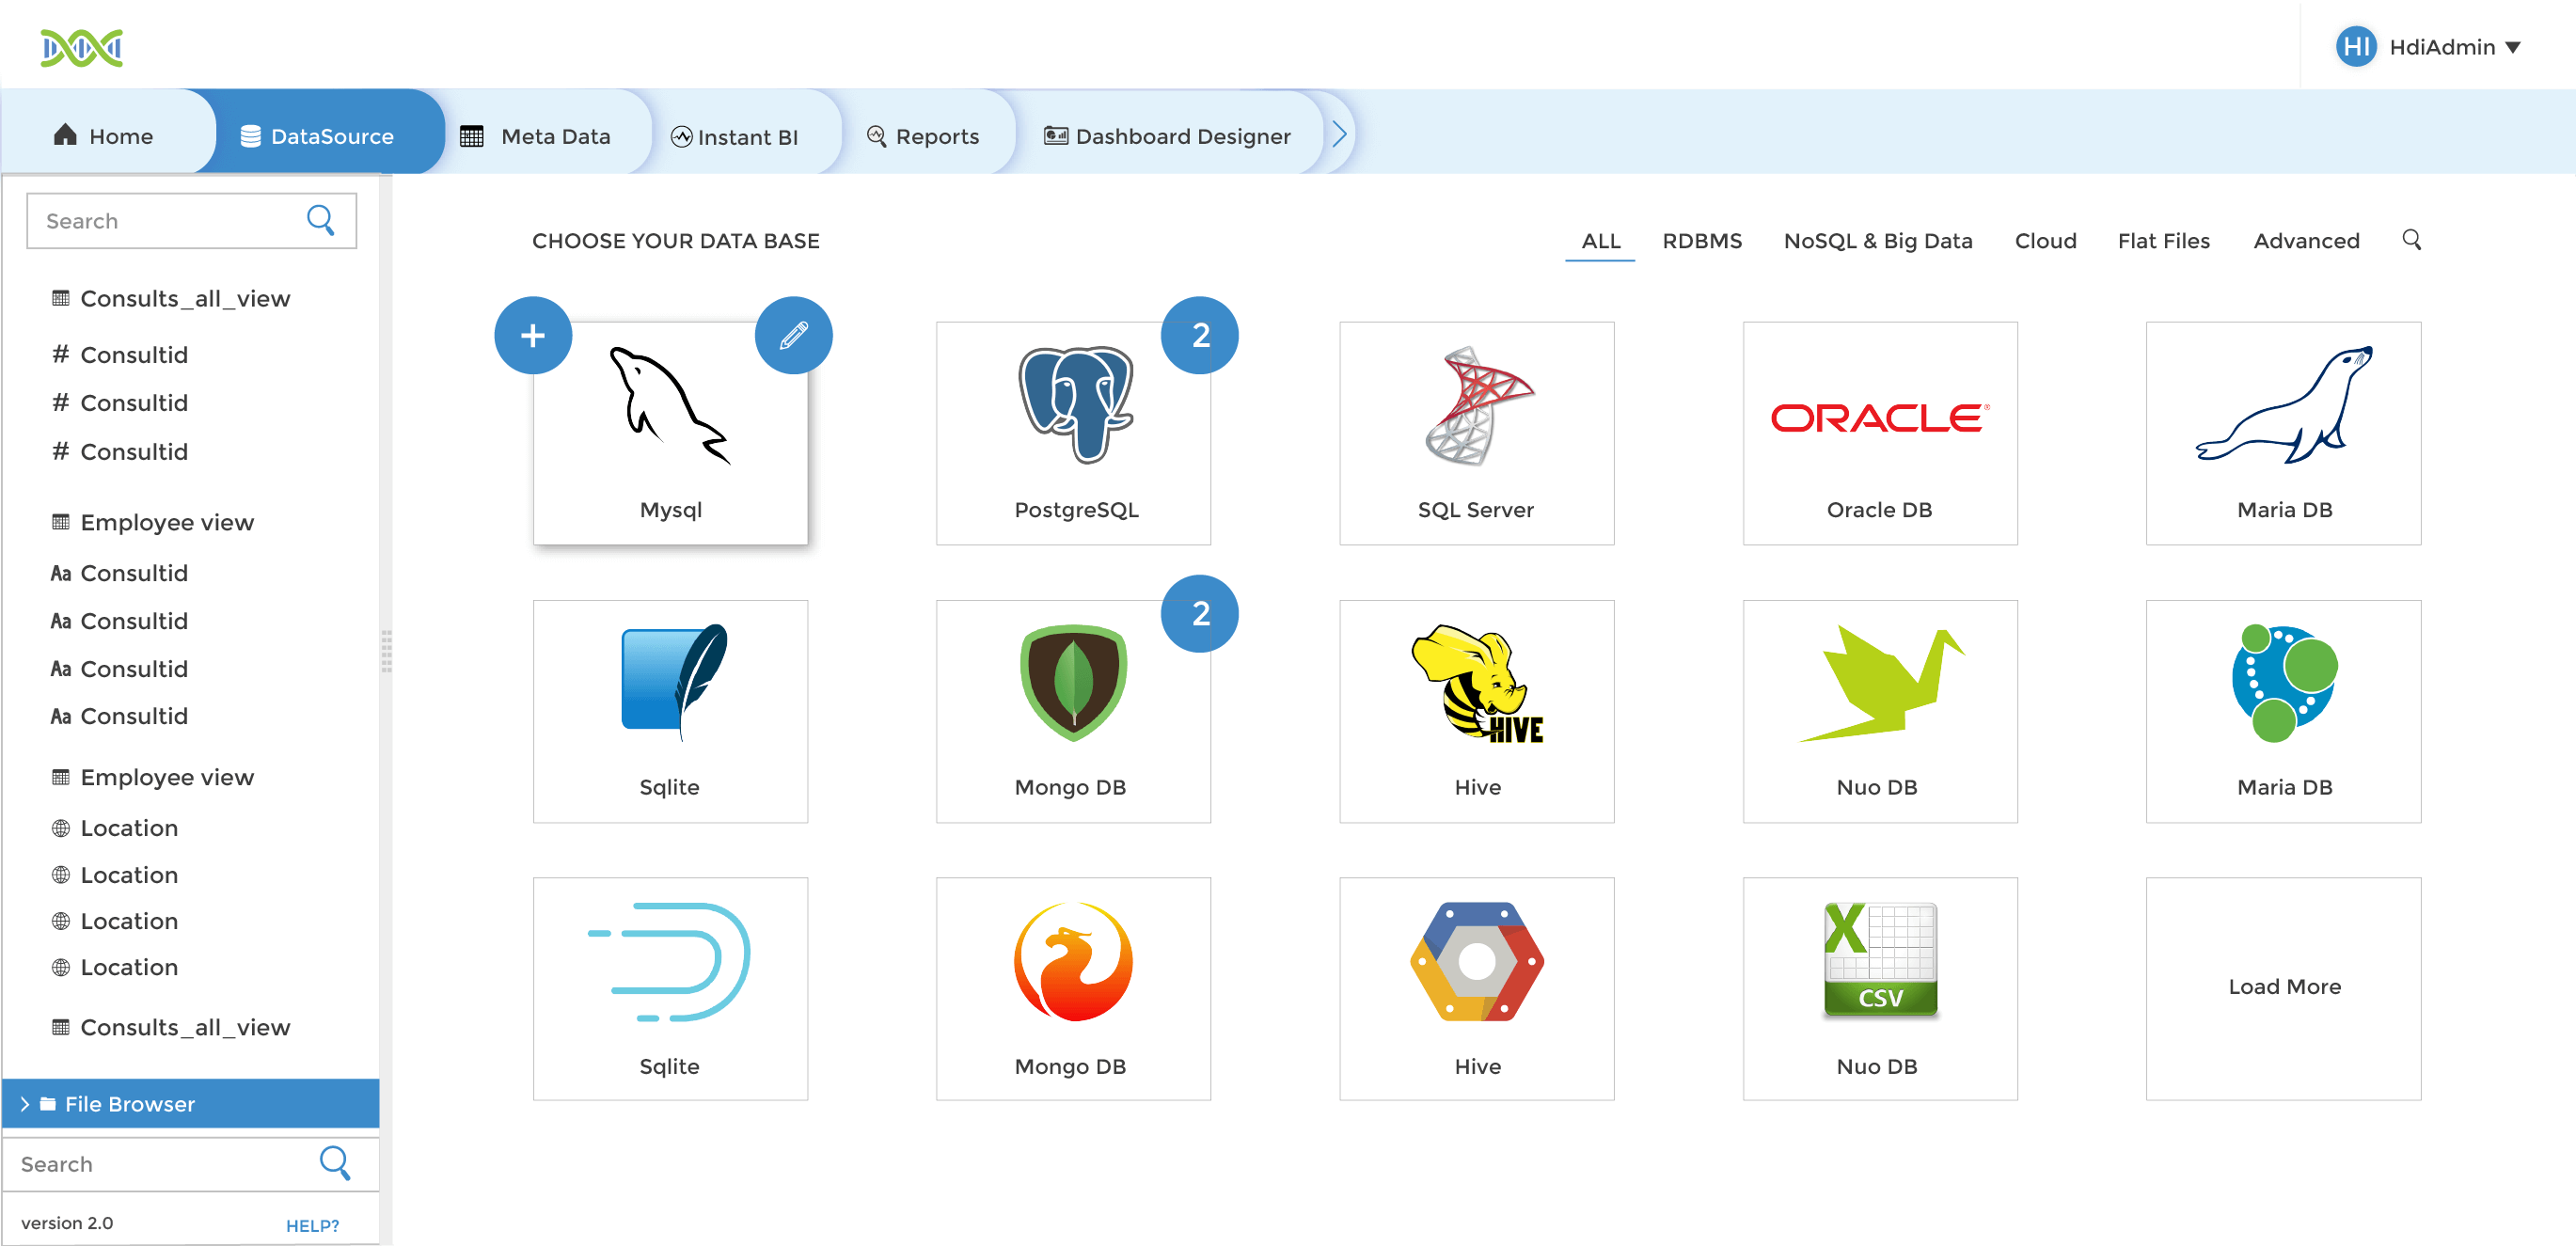The width and height of the screenshot is (2576, 1246).
Task: Select the first Aa Consultid text field
Action: [120, 573]
